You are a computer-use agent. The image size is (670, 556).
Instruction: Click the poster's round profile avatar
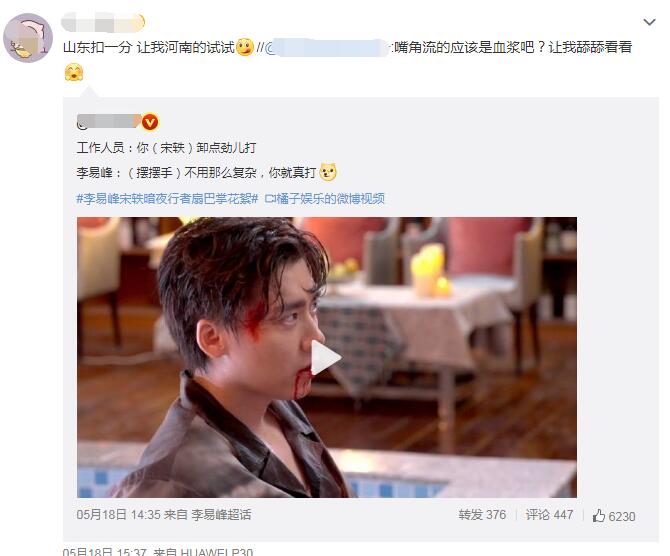[28, 38]
